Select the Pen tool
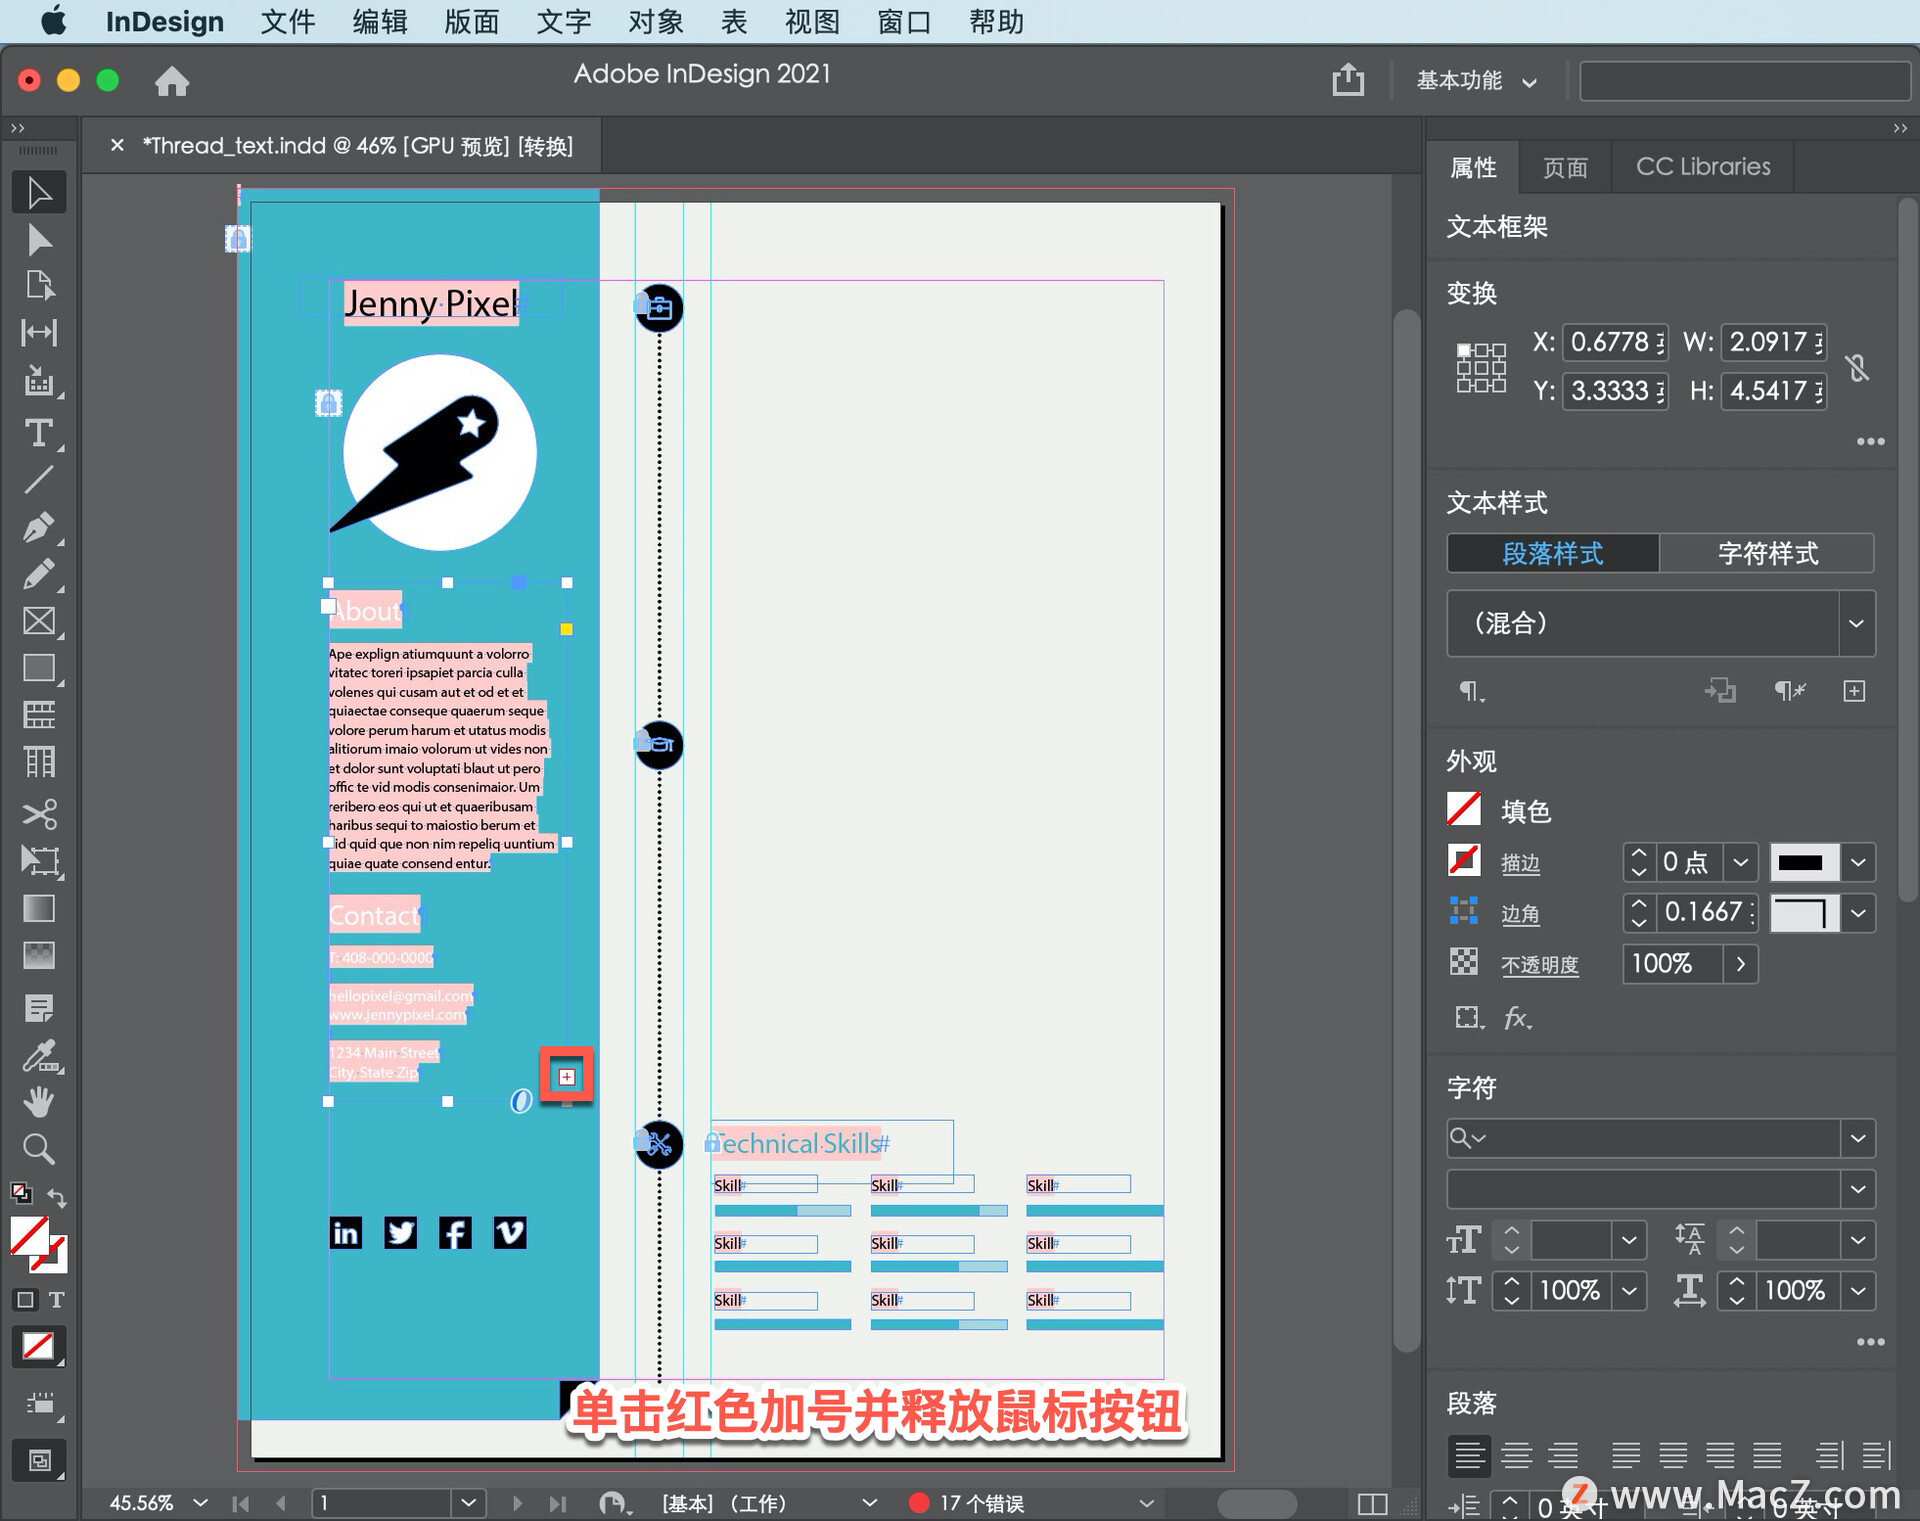The image size is (1920, 1521). click(x=39, y=527)
